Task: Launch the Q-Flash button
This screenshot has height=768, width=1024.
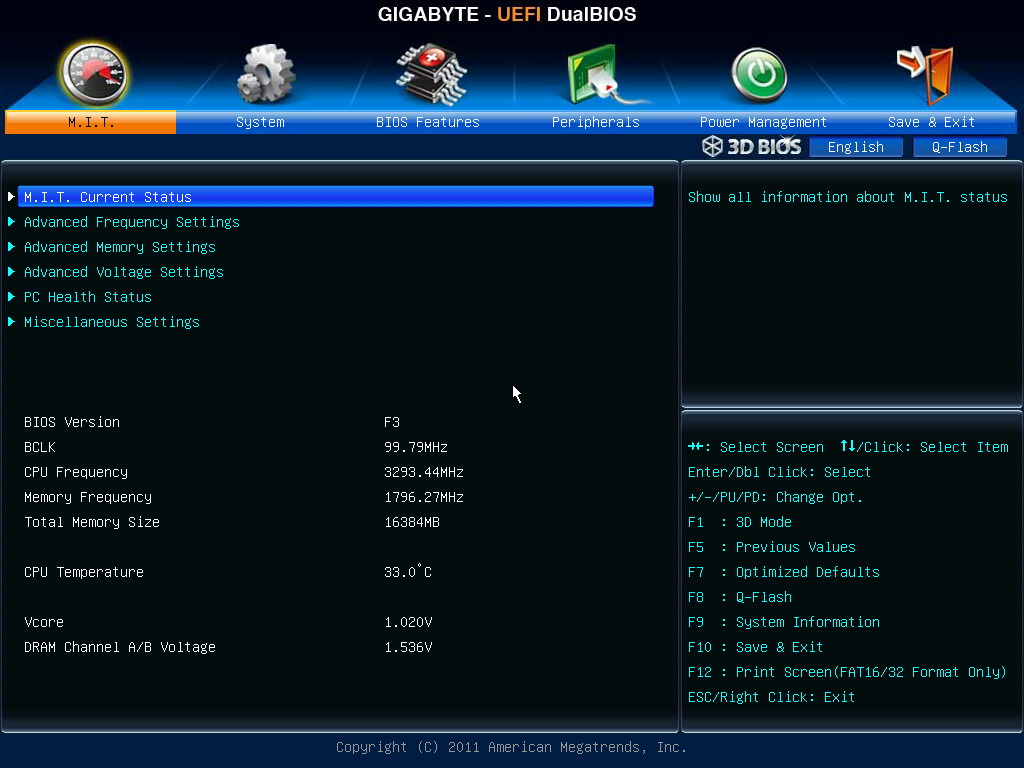Action: (x=959, y=147)
